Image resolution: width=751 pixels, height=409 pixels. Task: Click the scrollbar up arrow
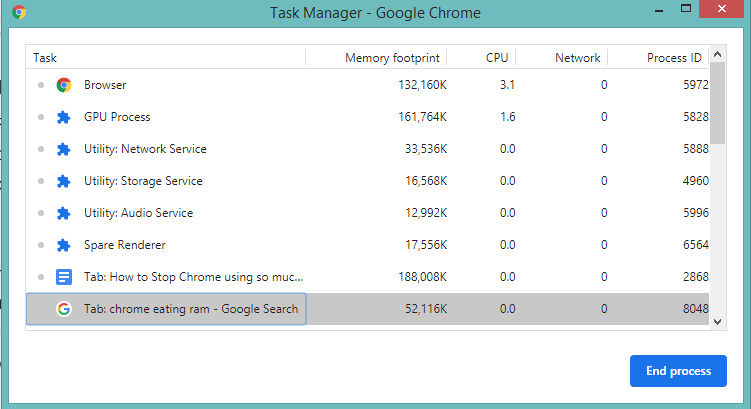(x=717, y=55)
